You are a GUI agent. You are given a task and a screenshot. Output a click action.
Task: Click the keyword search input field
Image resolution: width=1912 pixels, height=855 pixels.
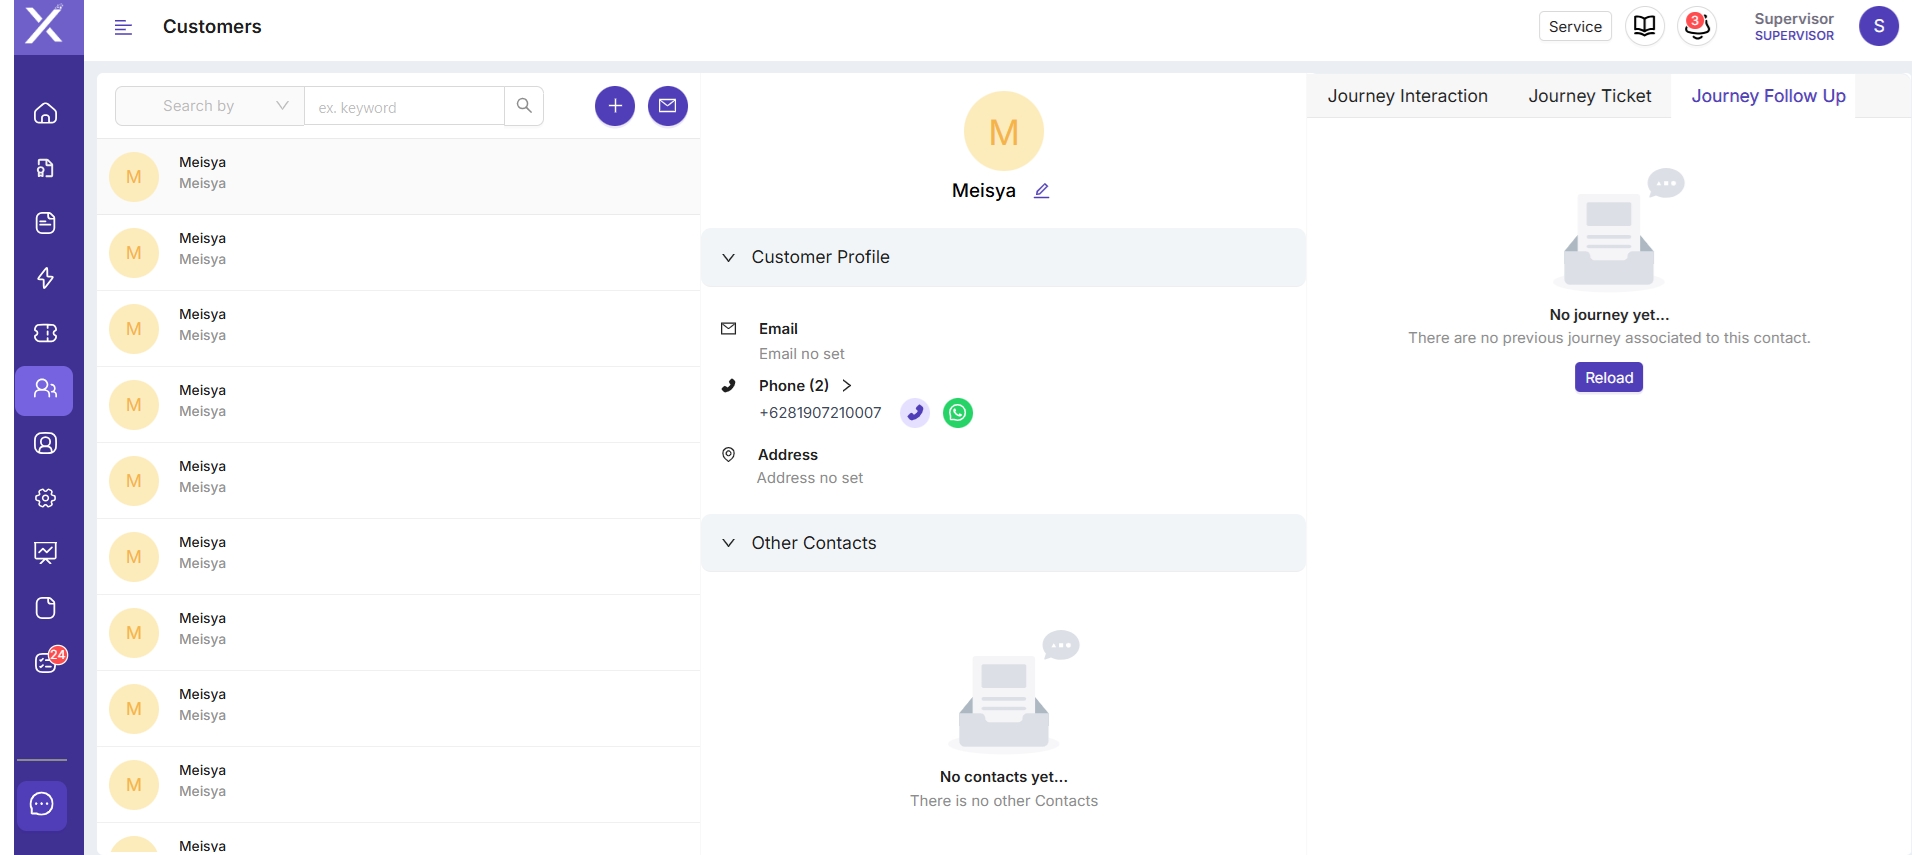pyautogui.click(x=404, y=107)
